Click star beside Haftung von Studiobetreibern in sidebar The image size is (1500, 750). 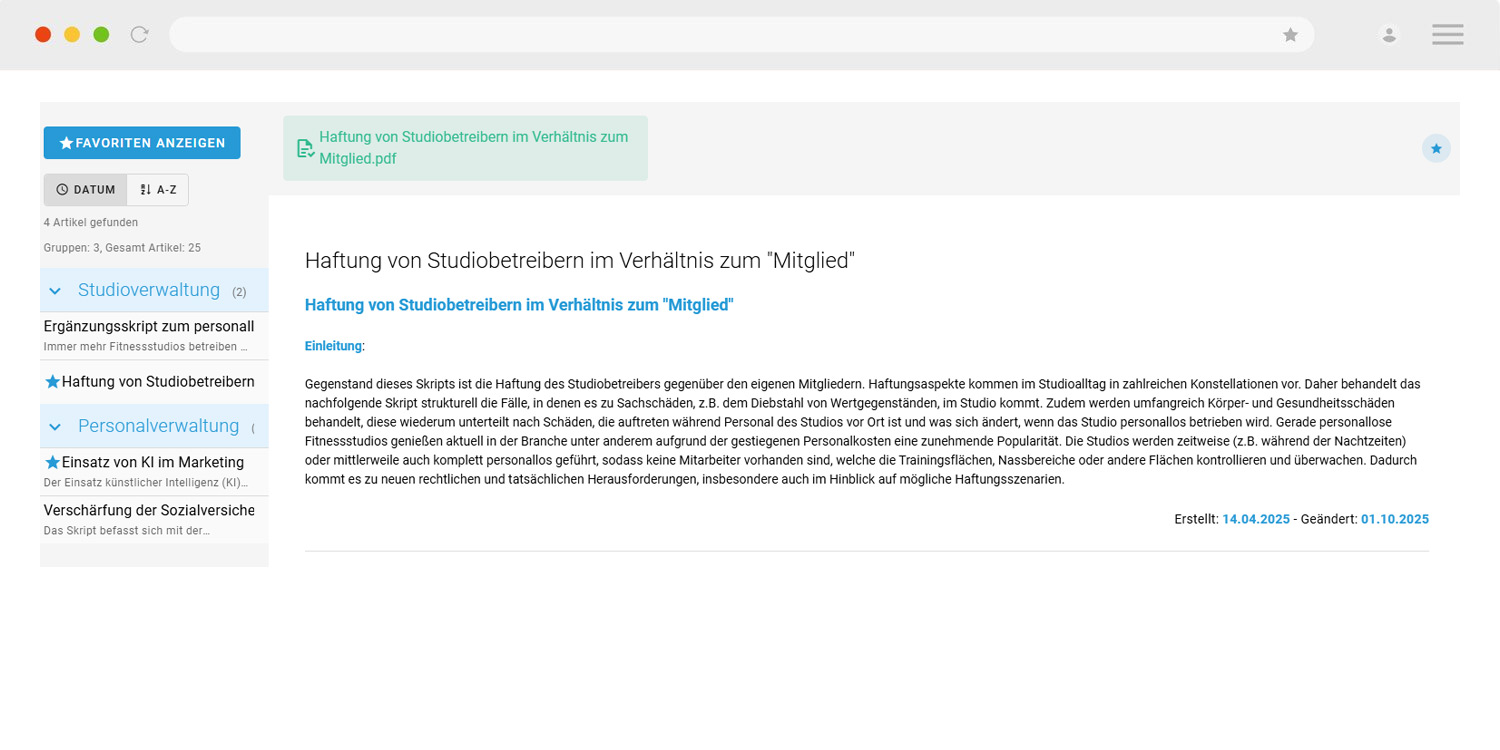tap(52, 382)
